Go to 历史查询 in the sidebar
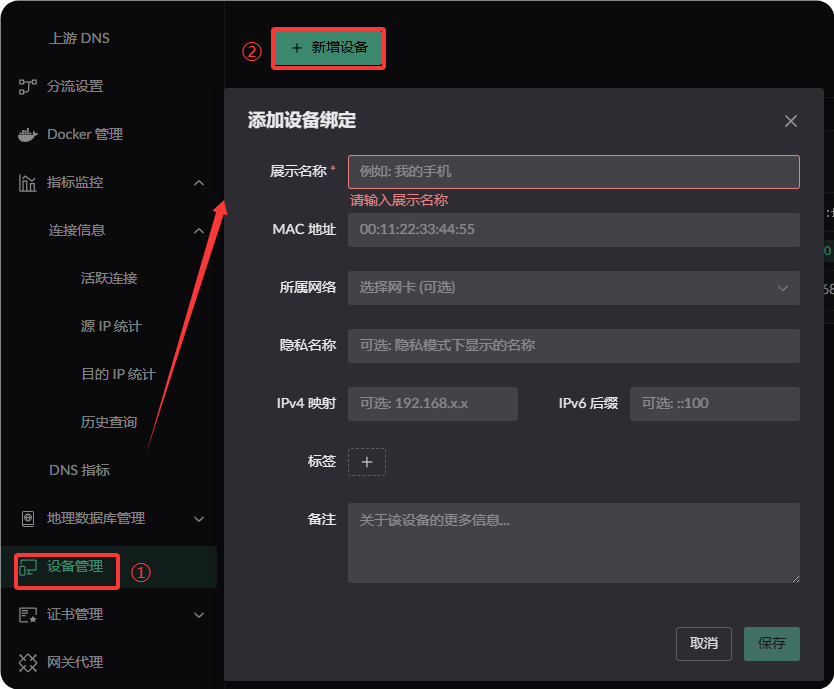This screenshot has height=689, width=834. (109, 422)
